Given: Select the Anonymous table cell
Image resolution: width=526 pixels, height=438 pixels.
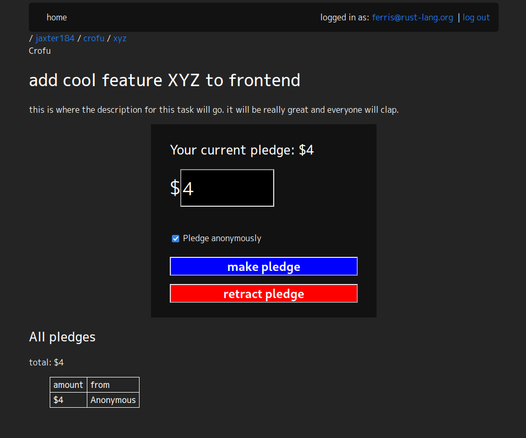Looking at the screenshot, I should [x=113, y=400].
